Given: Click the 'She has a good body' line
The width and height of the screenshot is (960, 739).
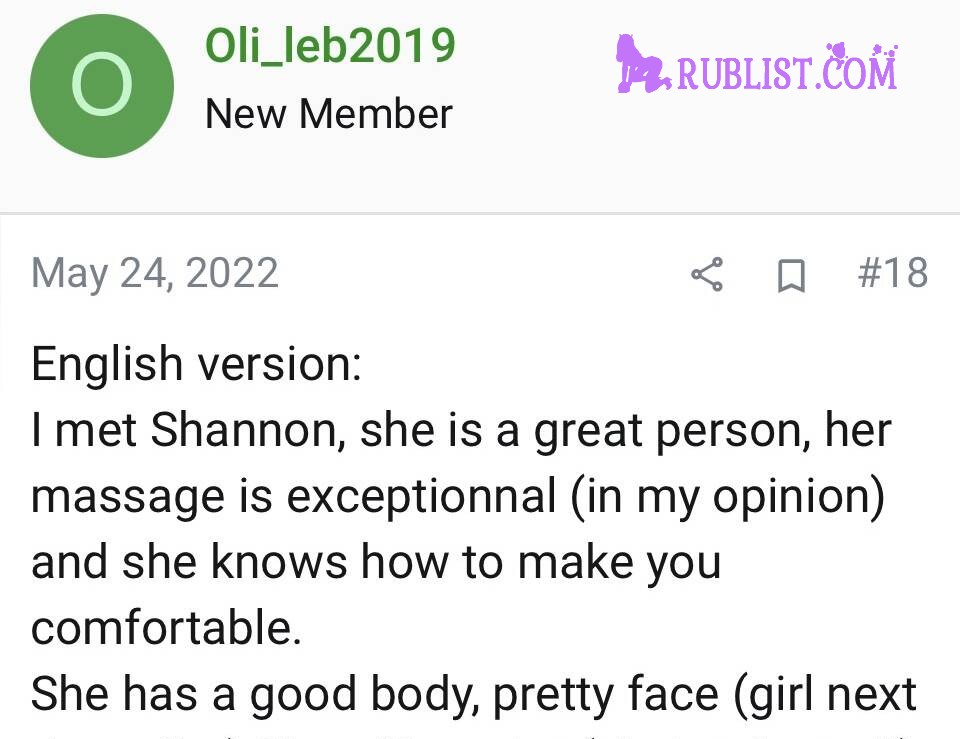Looking at the screenshot, I should [x=255, y=695].
